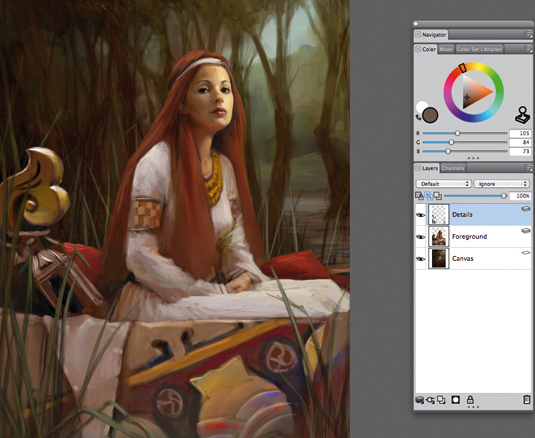Click the Foreground layer thumbnail
Image resolution: width=535 pixels, height=438 pixels.
click(438, 236)
